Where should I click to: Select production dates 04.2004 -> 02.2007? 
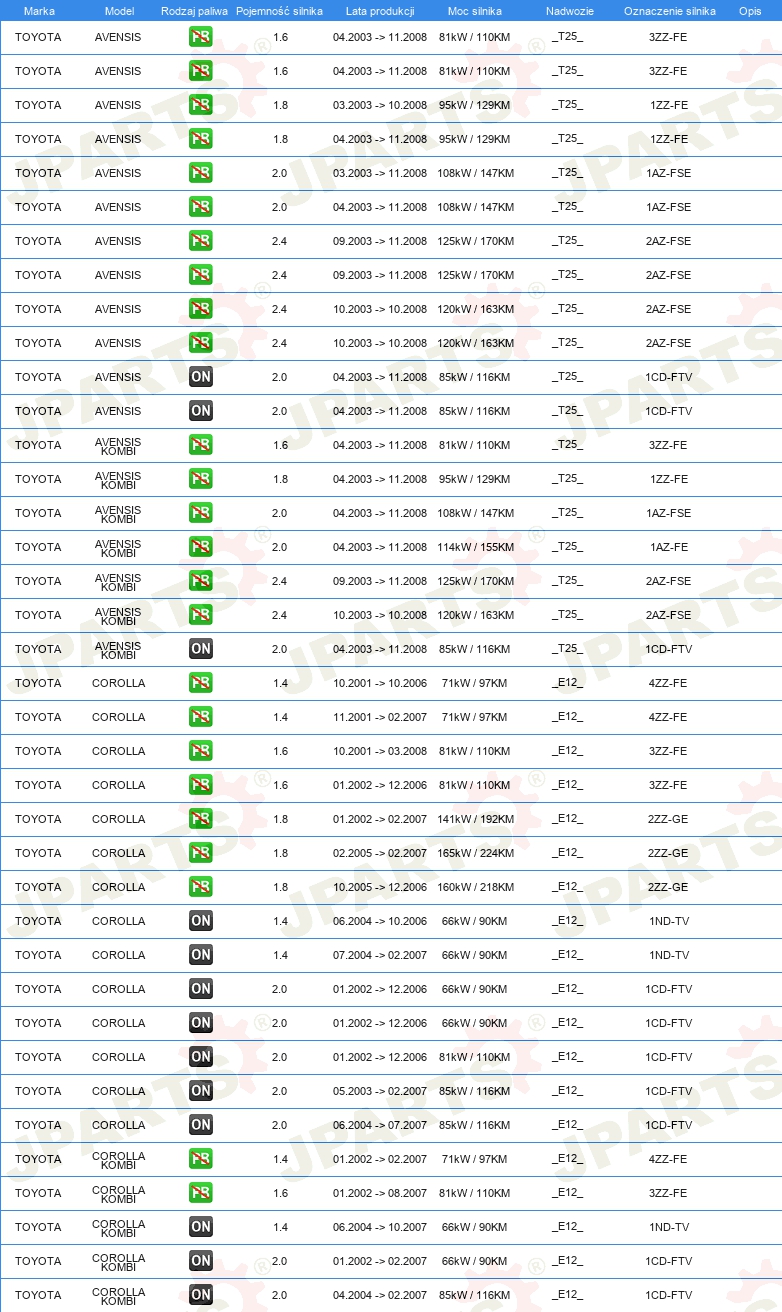tap(380, 1295)
